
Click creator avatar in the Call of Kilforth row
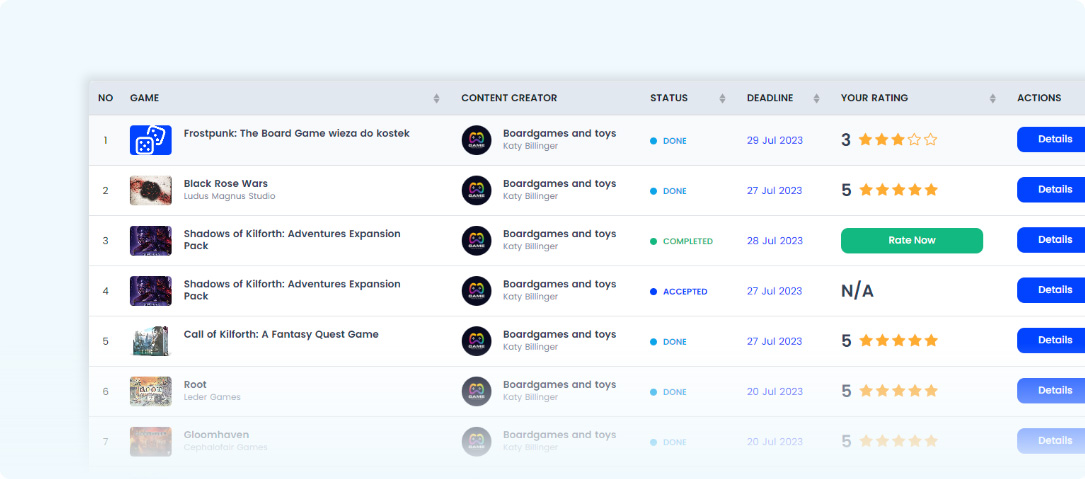pyautogui.click(x=476, y=341)
